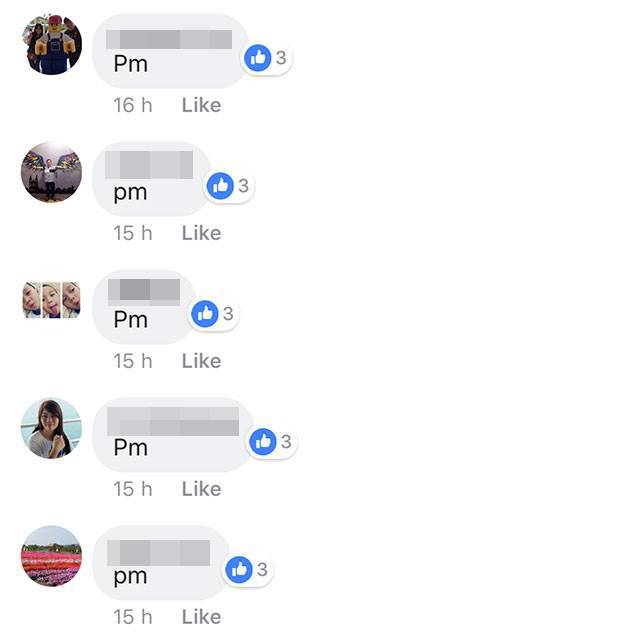Open profile with Lego character avatar
This screenshot has height=638, width=640.
tap(51, 44)
